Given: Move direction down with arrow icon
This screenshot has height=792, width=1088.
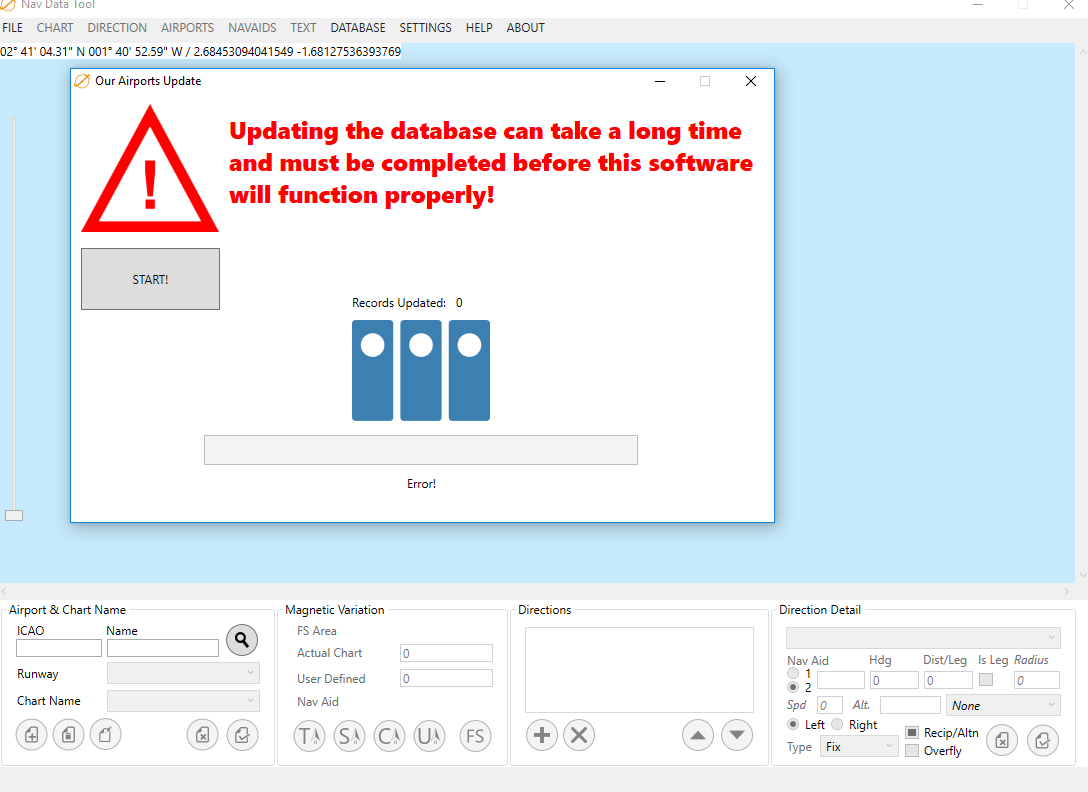Looking at the screenshot, I should 737,736.
